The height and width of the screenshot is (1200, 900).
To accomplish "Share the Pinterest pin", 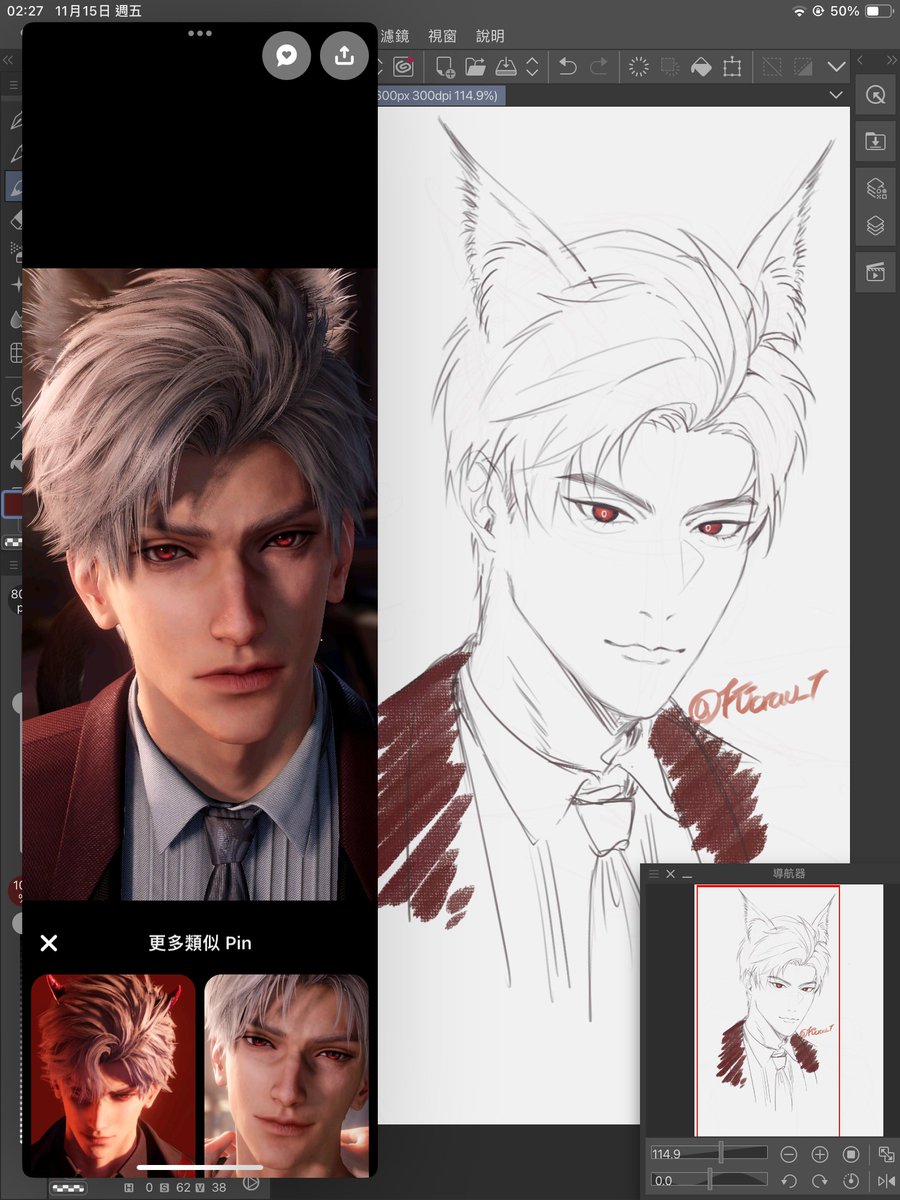I will coord(345,56).
